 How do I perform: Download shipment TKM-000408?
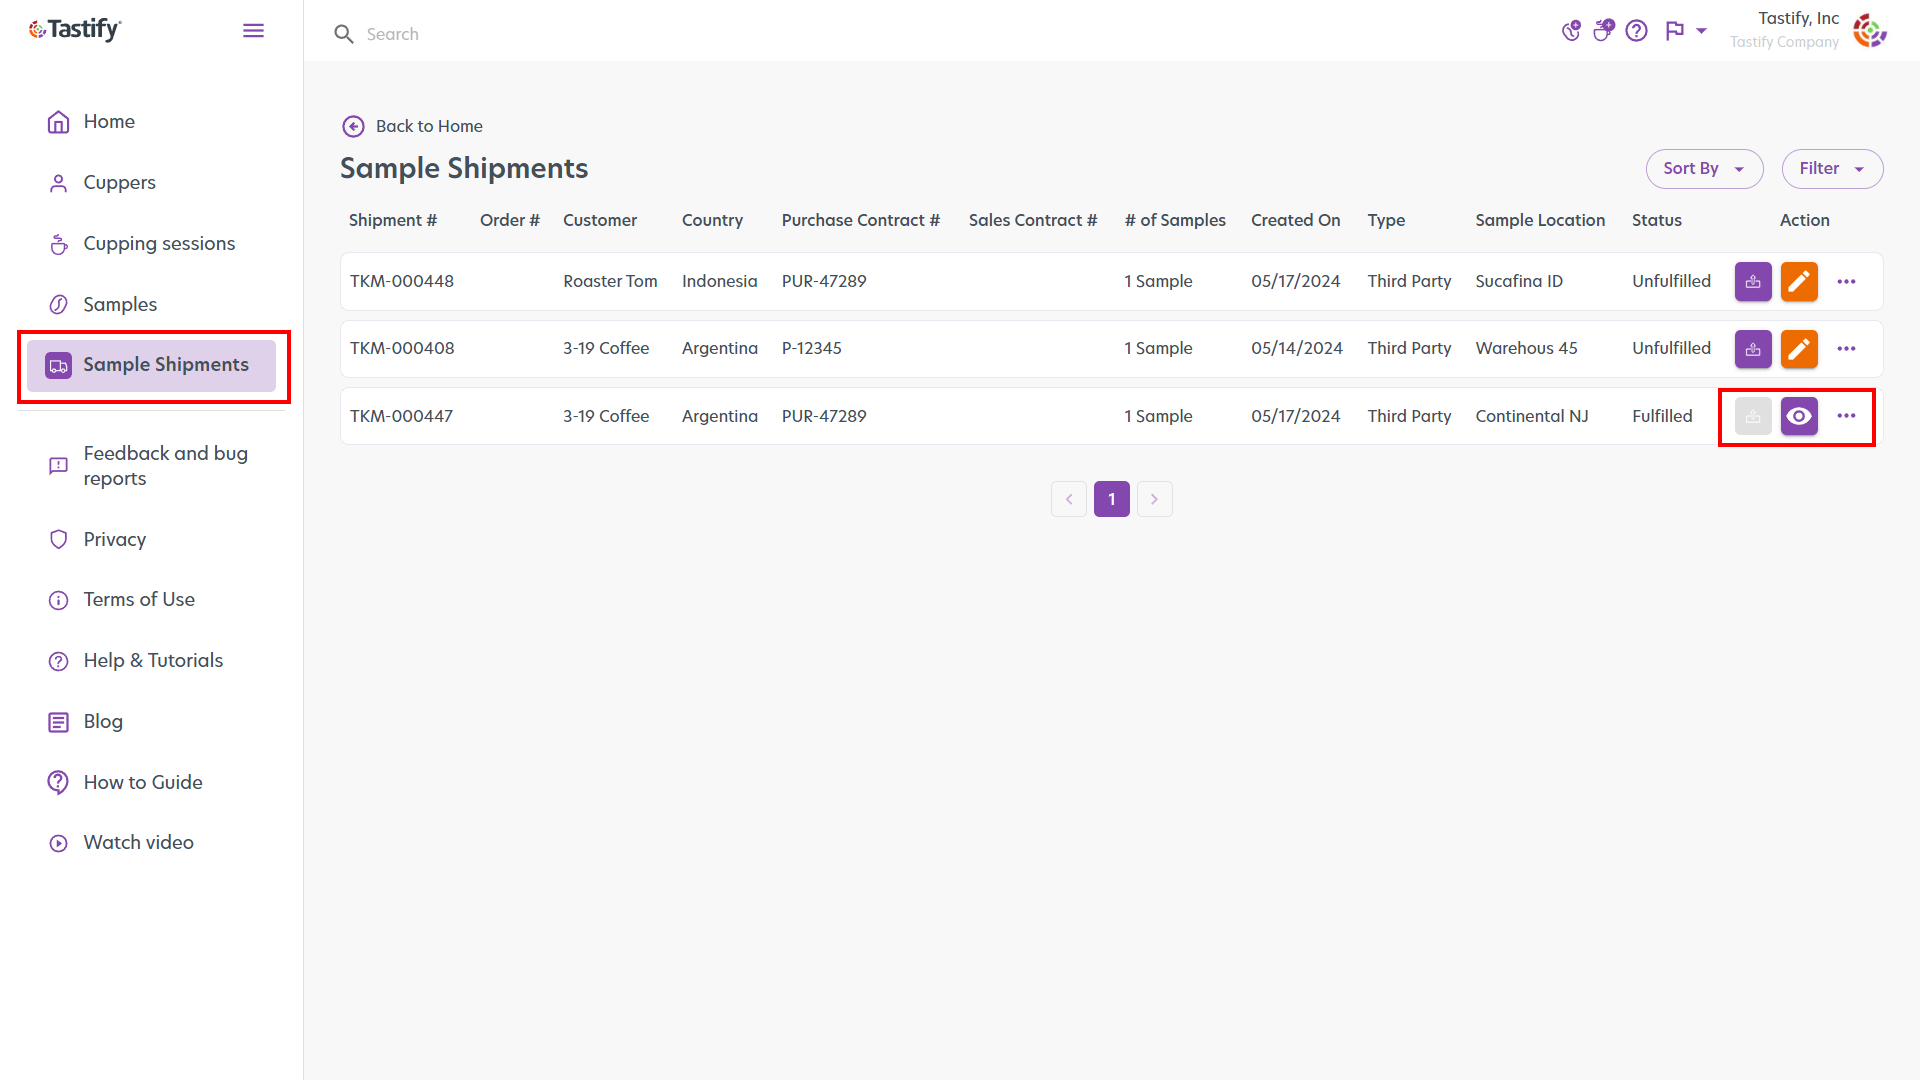[x=1753, y=349]
